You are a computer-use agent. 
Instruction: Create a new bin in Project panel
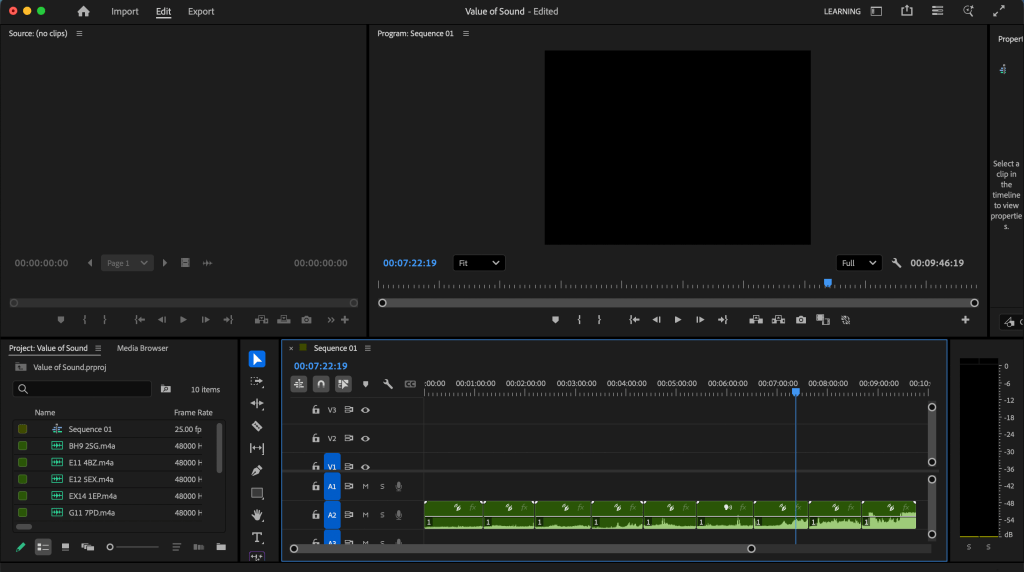[x=221, y=547]
